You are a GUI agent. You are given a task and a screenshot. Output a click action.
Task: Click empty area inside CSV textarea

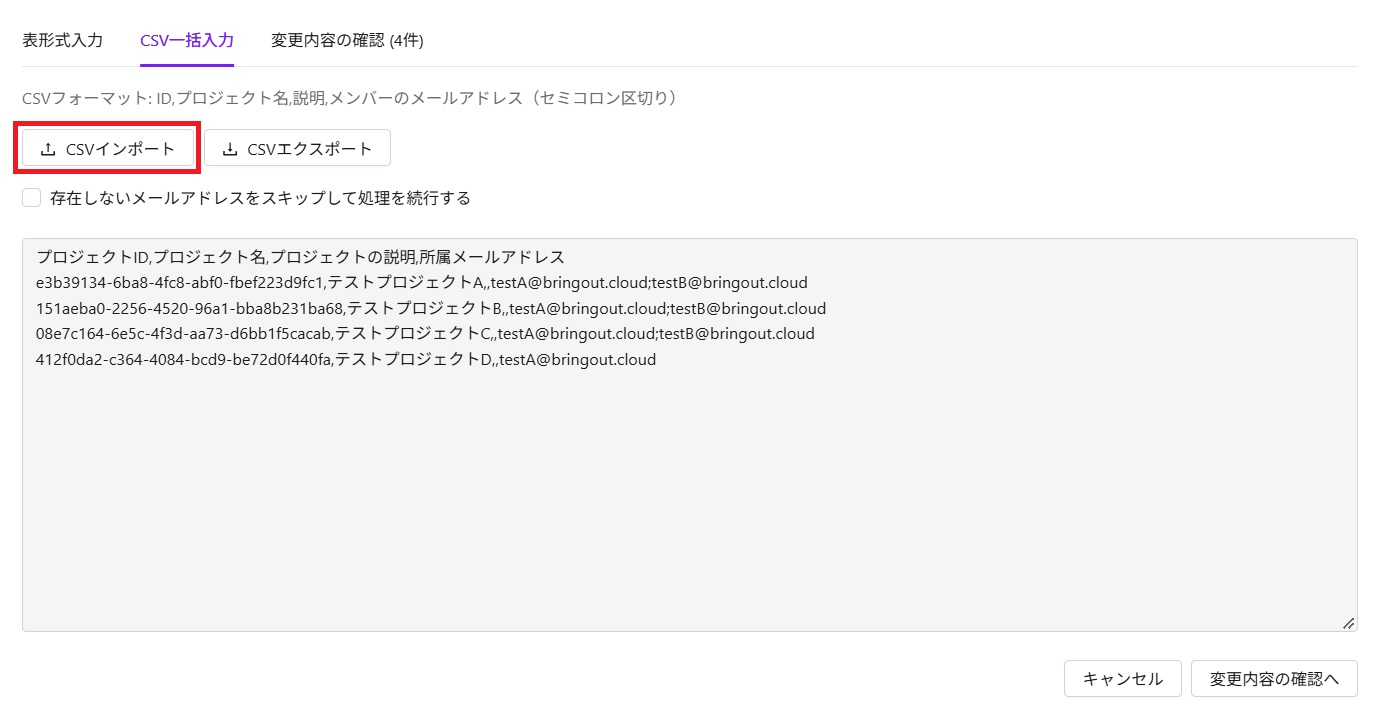(x=690, y=500)
